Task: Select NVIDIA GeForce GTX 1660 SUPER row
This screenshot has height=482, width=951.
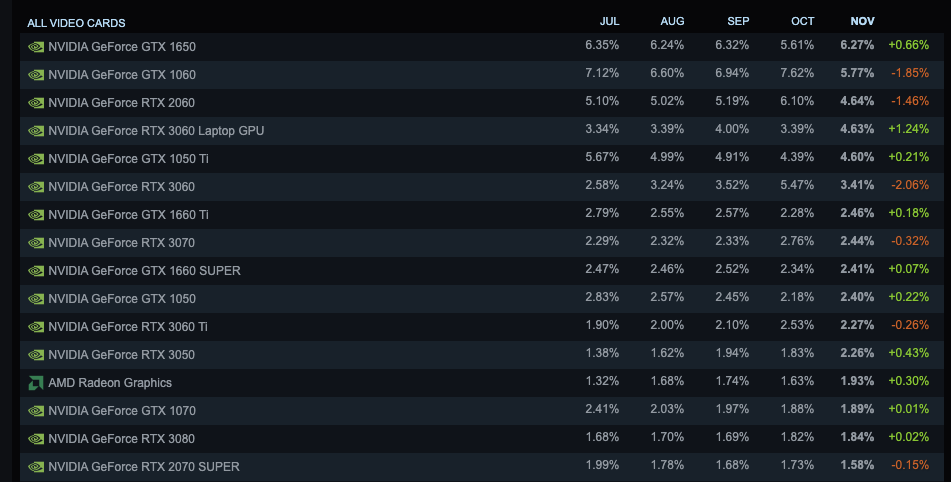Action: pos(144,270)
